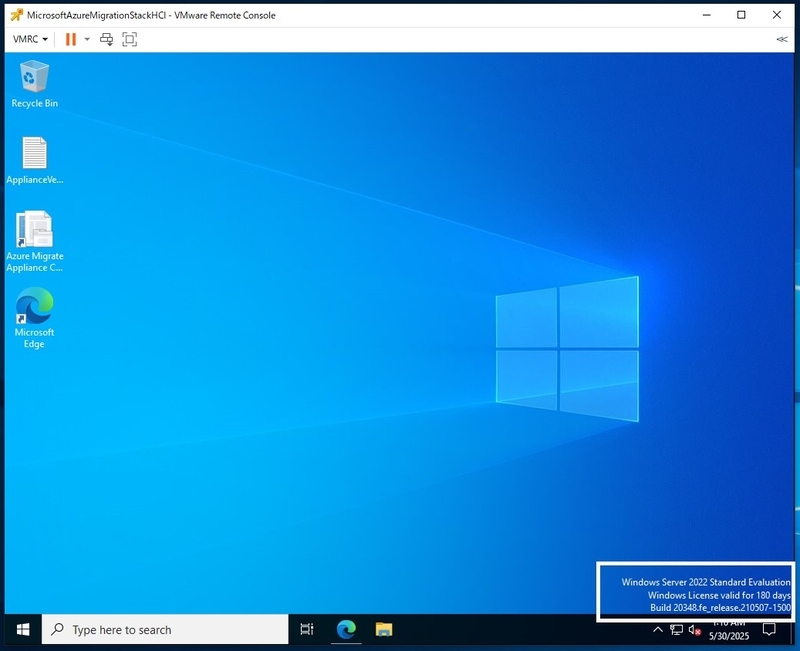Expand the power options arrow beside the pause button
The width and height of the screenshot is (800, 651).
[87, 39]
